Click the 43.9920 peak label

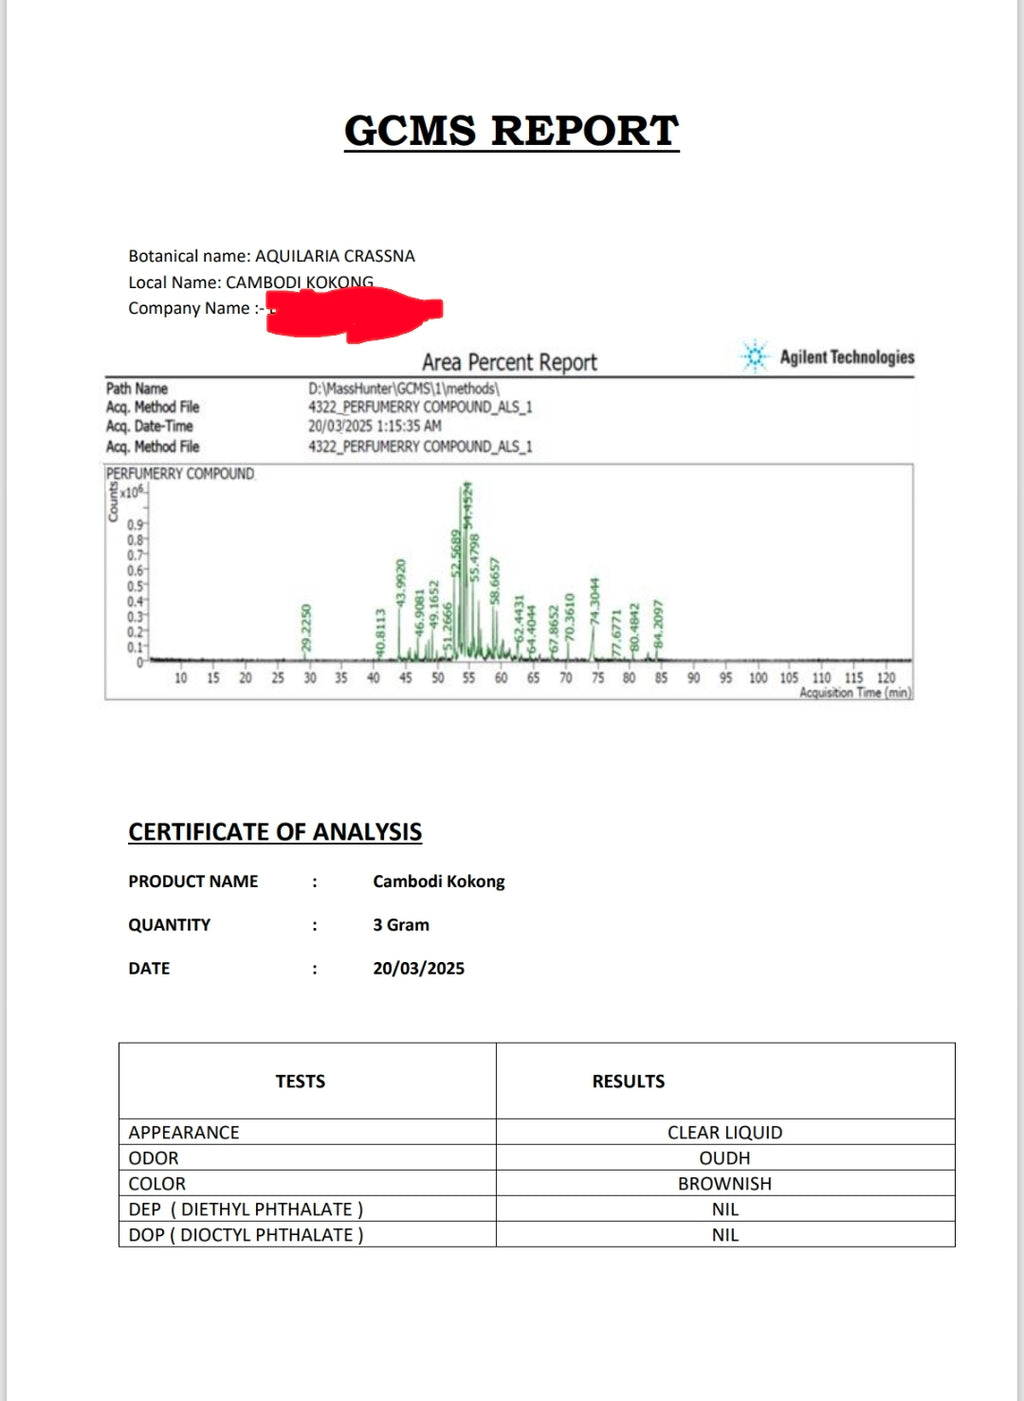click(401, 585)
